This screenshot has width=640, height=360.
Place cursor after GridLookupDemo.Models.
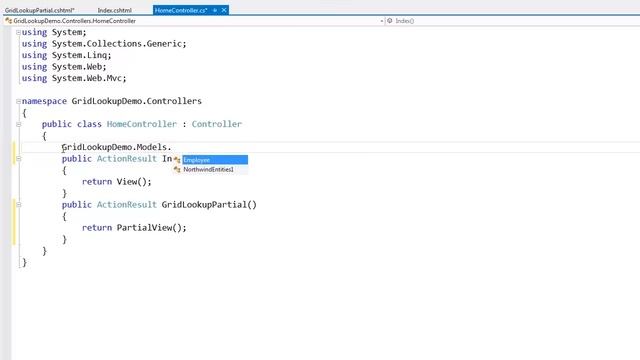(x=172, y=147)
